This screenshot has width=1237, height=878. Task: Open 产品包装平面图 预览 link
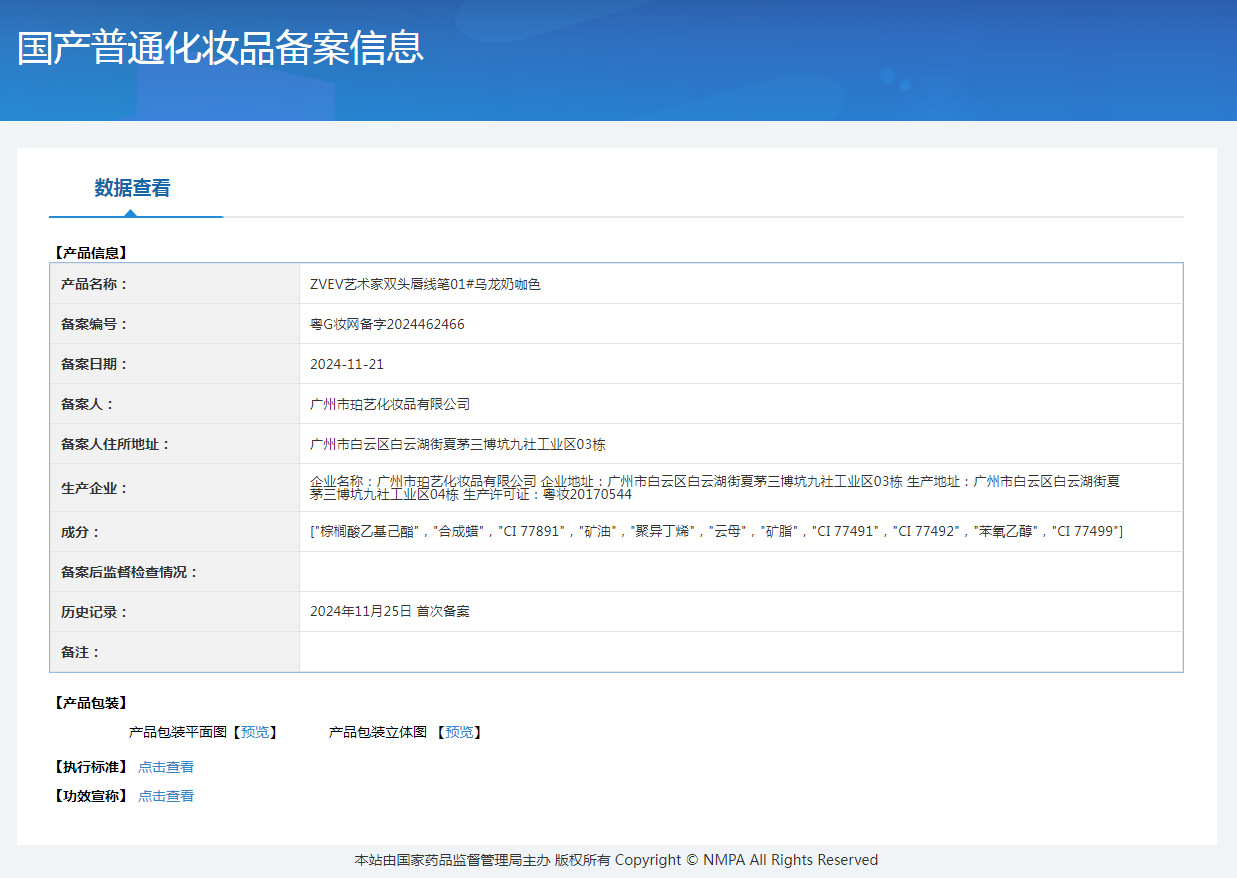click(x=255, y=732)
